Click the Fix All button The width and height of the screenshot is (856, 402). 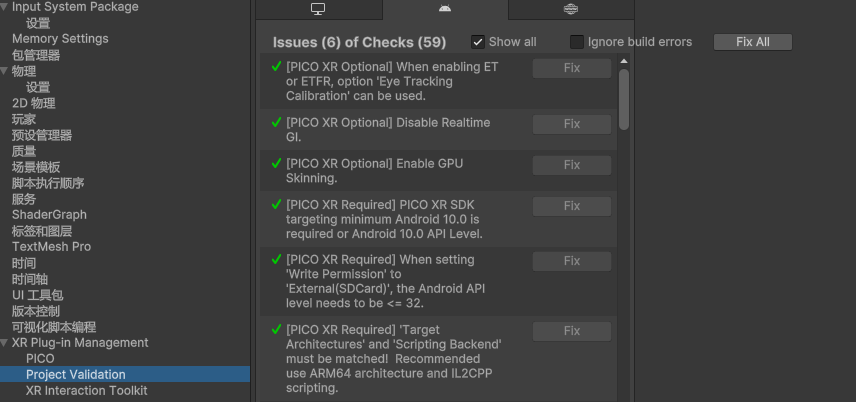(x=753, y=42)
